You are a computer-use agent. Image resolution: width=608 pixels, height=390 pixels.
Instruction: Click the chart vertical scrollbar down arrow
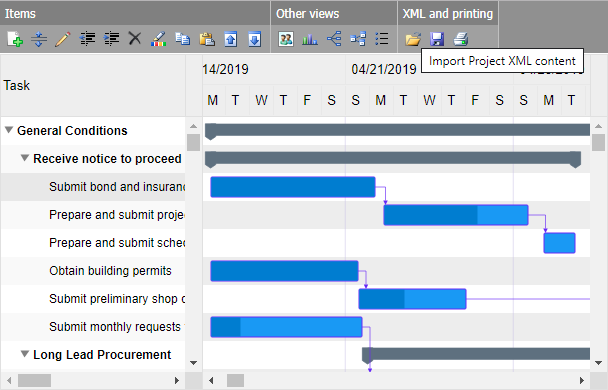pyautogui.click(x=598, y=363)
